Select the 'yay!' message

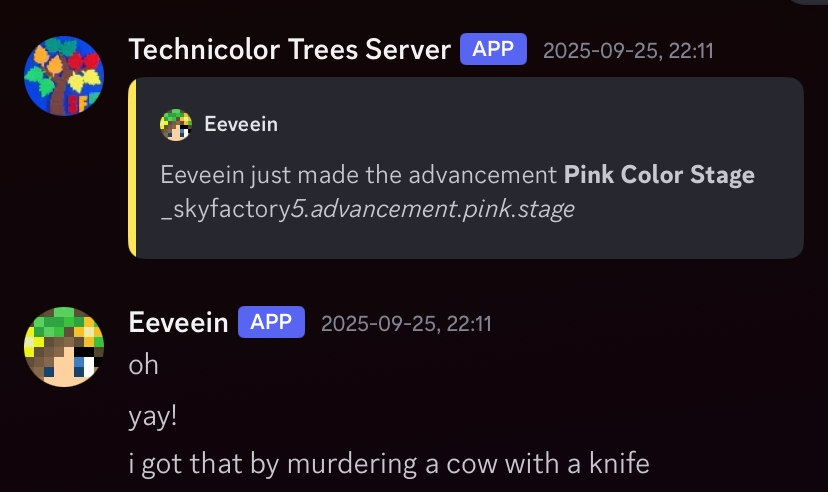[x=153, y=416]
